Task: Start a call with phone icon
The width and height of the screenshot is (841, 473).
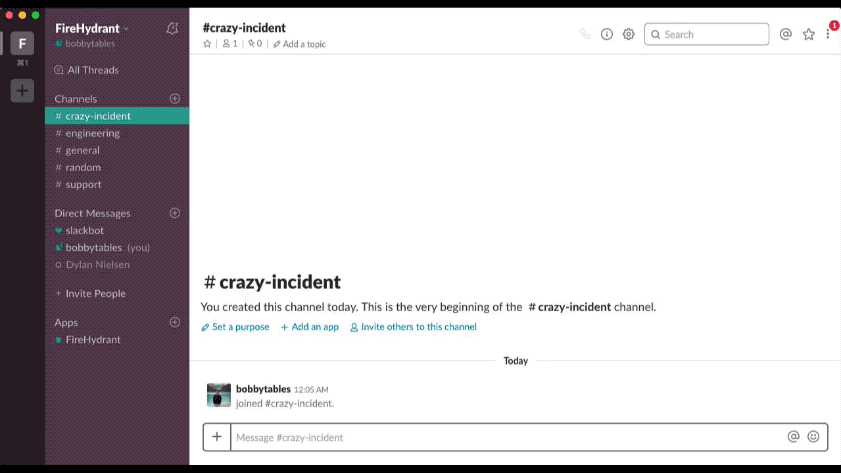Action: tap(585, 34)
